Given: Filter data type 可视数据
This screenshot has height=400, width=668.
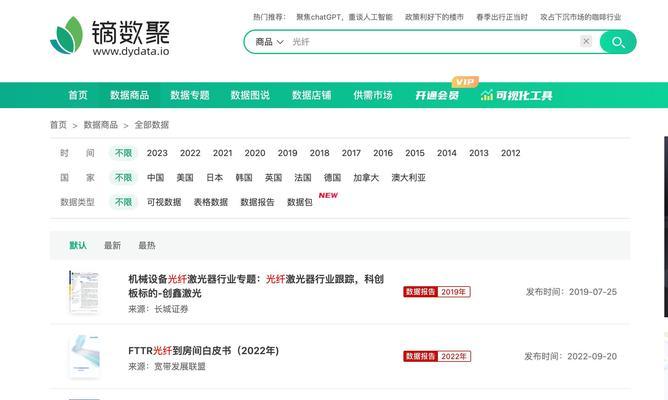Looking at the screenshot, I should pyautogui.click(x=164, y=202).
